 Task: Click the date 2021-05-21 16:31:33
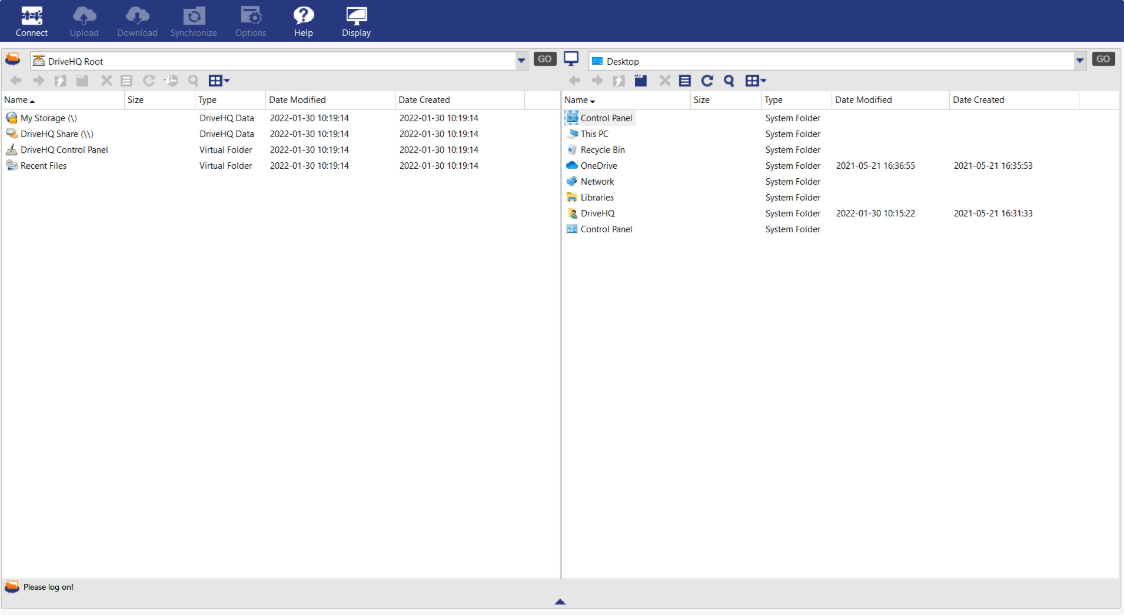click(x=993, y=214)
